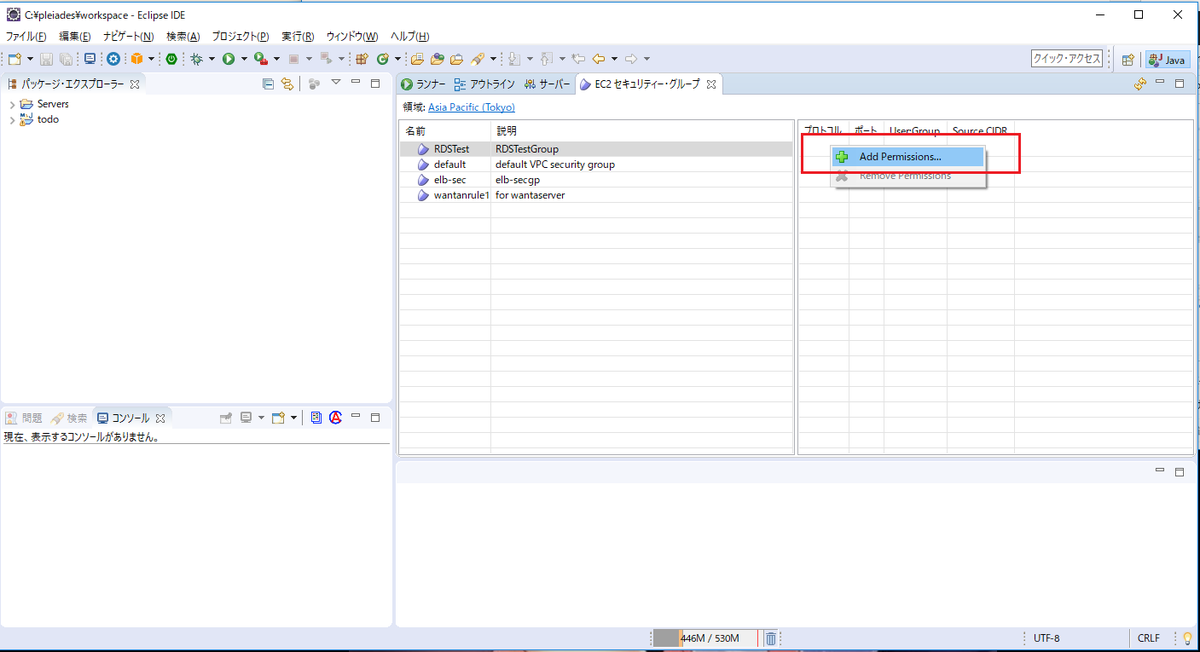This screenshot has width=1200, height=652.
Task: Open the AWS cube dropdown arrow
Action: tap(150, 59)
